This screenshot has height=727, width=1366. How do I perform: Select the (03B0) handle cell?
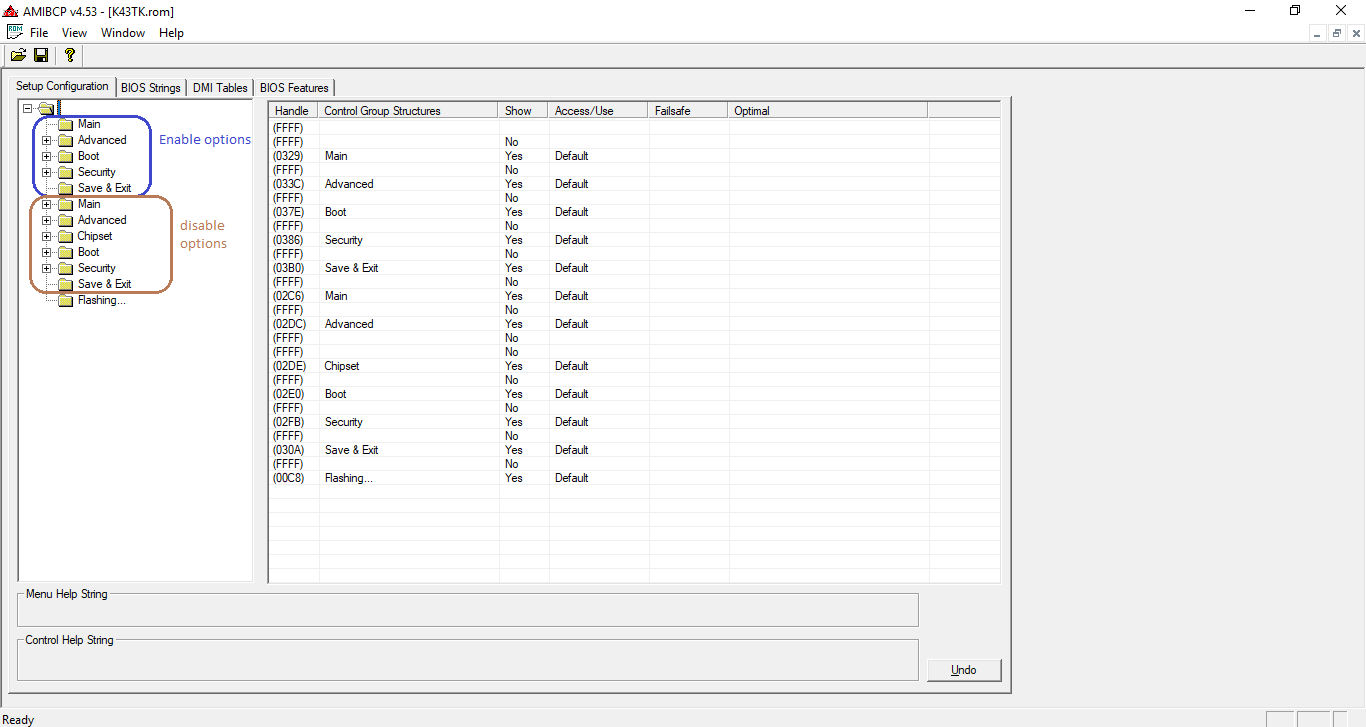pyautogui.click(x=289, y=268)
